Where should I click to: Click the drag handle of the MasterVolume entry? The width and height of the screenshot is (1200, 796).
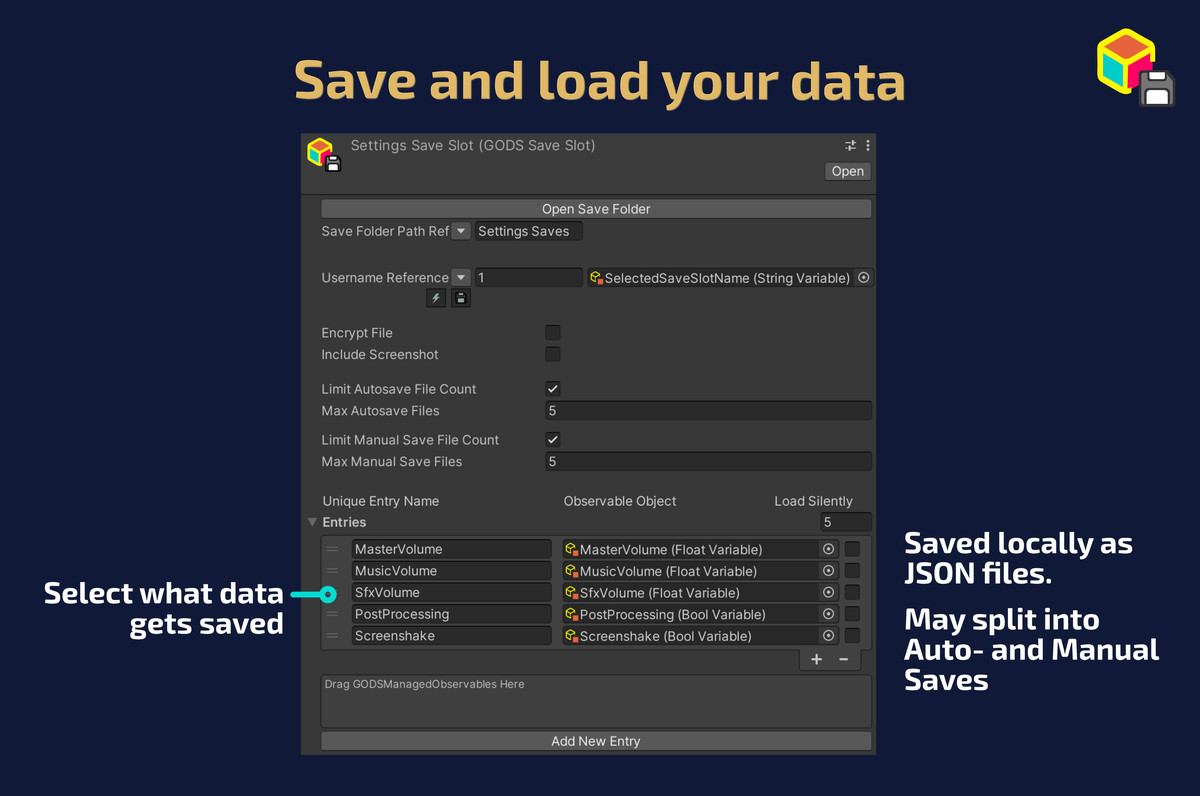332,549
